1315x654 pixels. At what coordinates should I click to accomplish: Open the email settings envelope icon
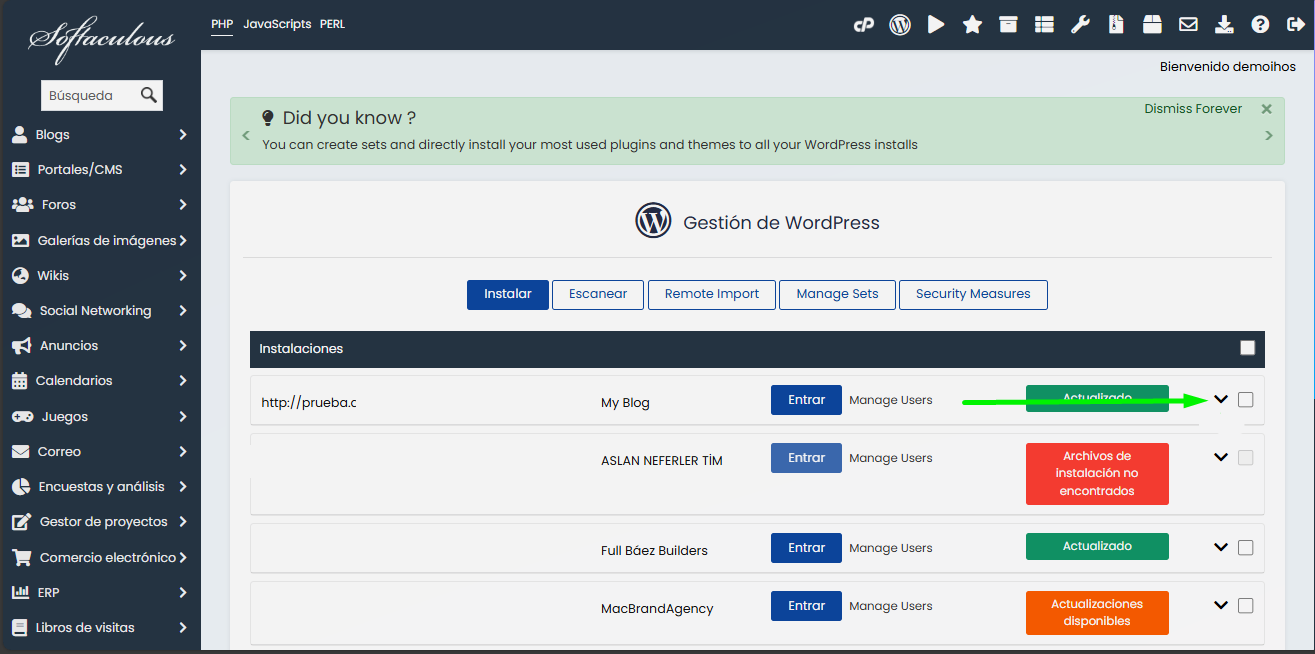click(1188, 24)
